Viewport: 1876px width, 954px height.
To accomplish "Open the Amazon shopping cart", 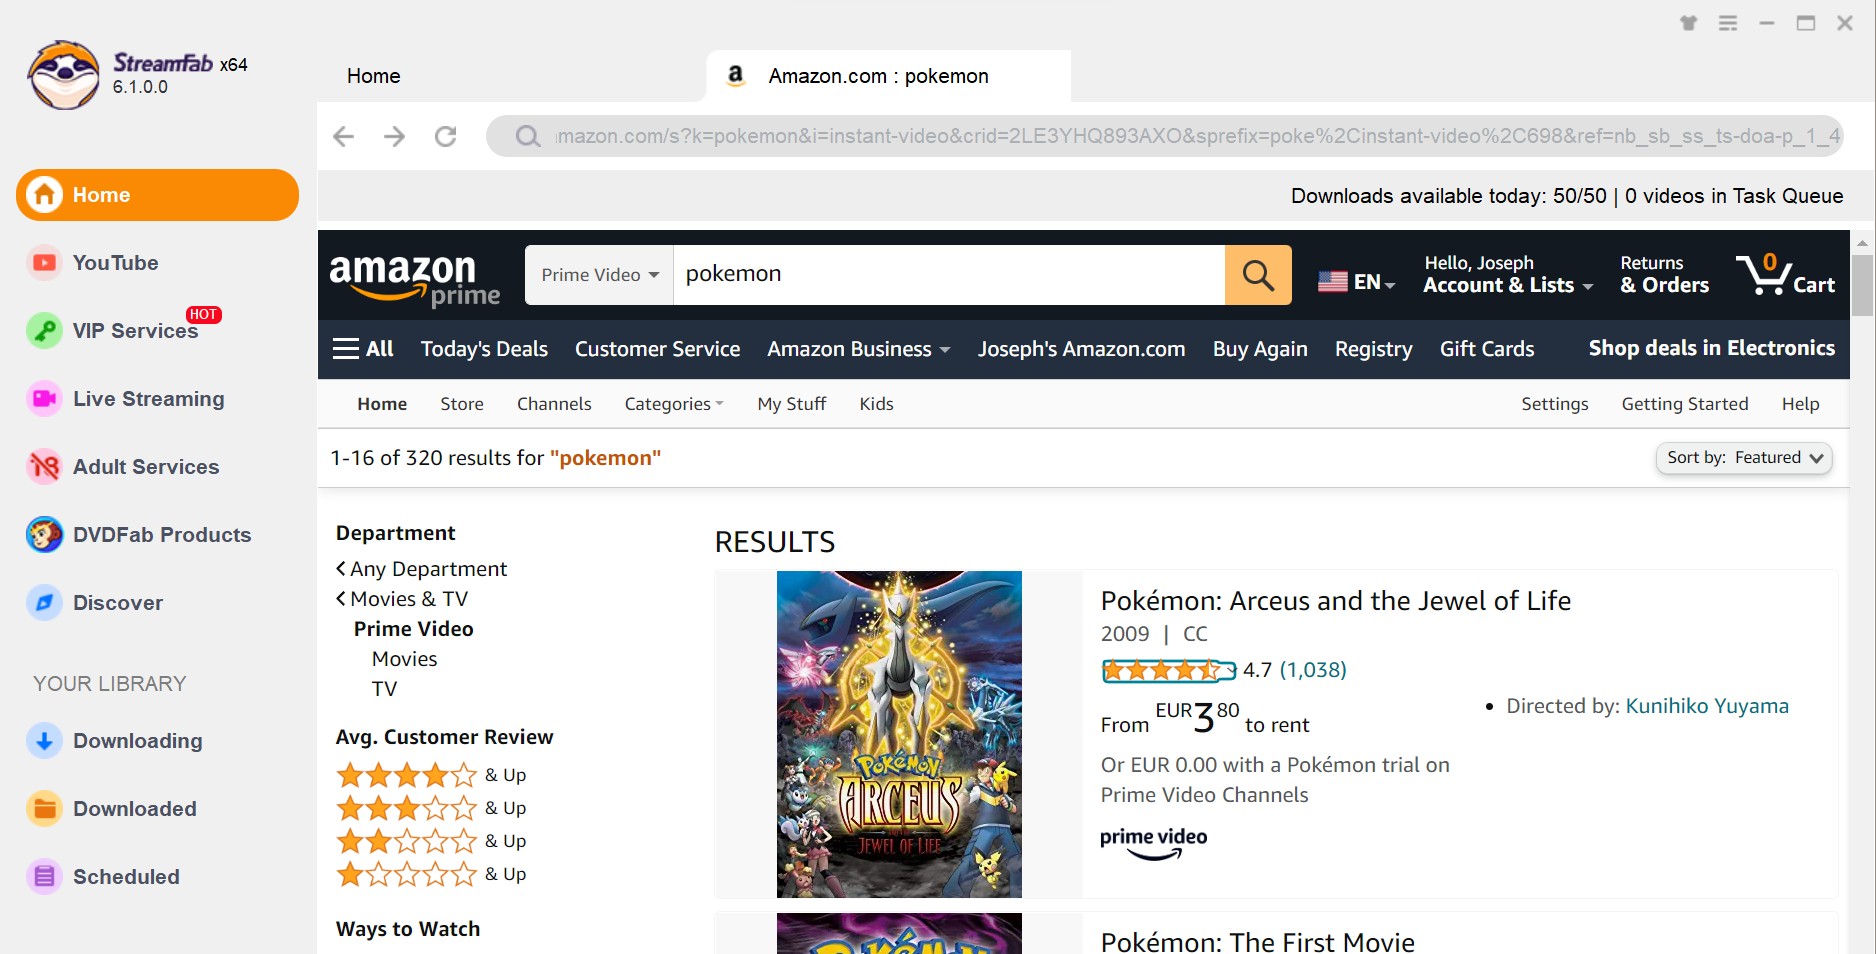I will coord(1786,274).
